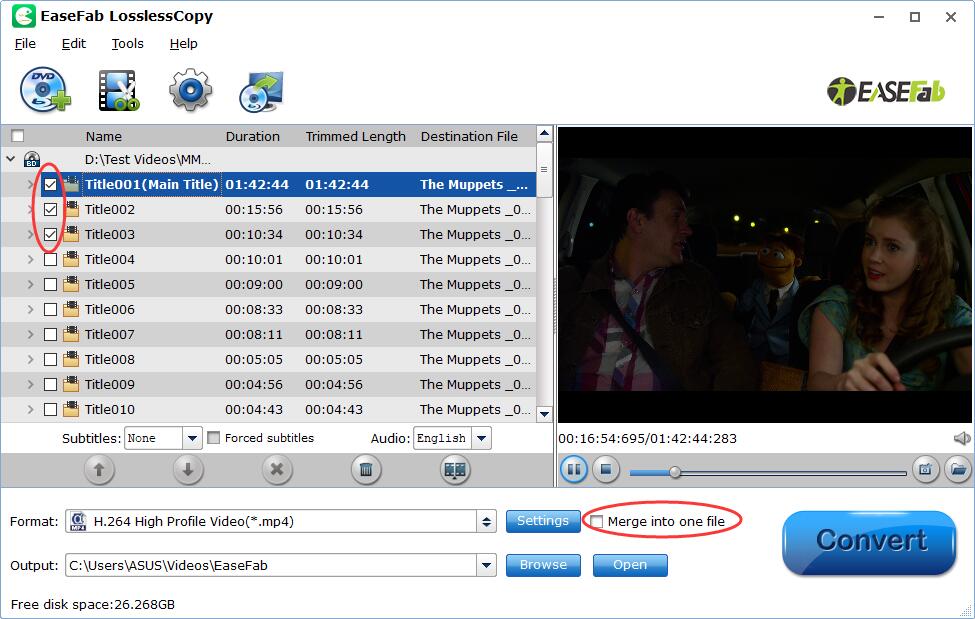Open the snapshot folder icon

pyautogui.click(x=958, y=469)
